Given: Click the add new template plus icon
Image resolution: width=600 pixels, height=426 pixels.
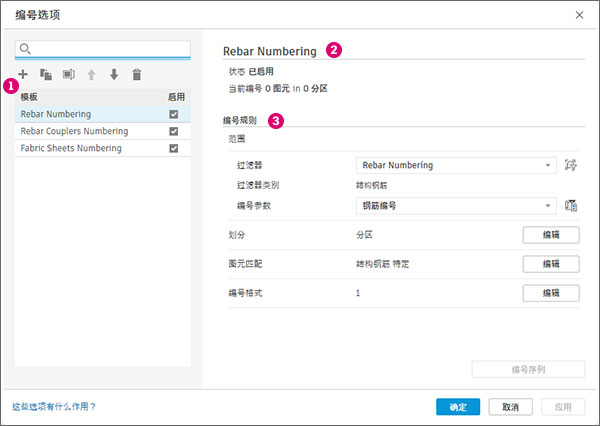Looking at the screenshot, I should pyautogui.click(x=23, y=74).
